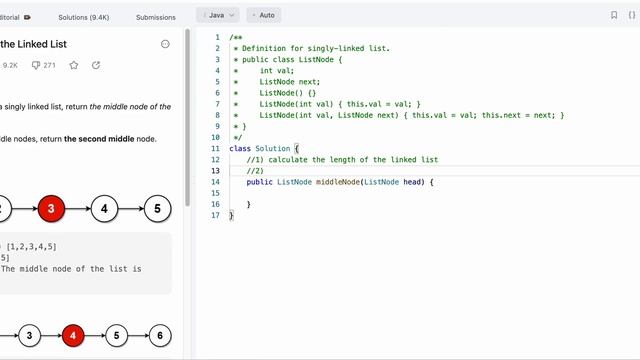Click the red node 3 in diagram
This screenshot has width=640, height=360.
[51, 209]
